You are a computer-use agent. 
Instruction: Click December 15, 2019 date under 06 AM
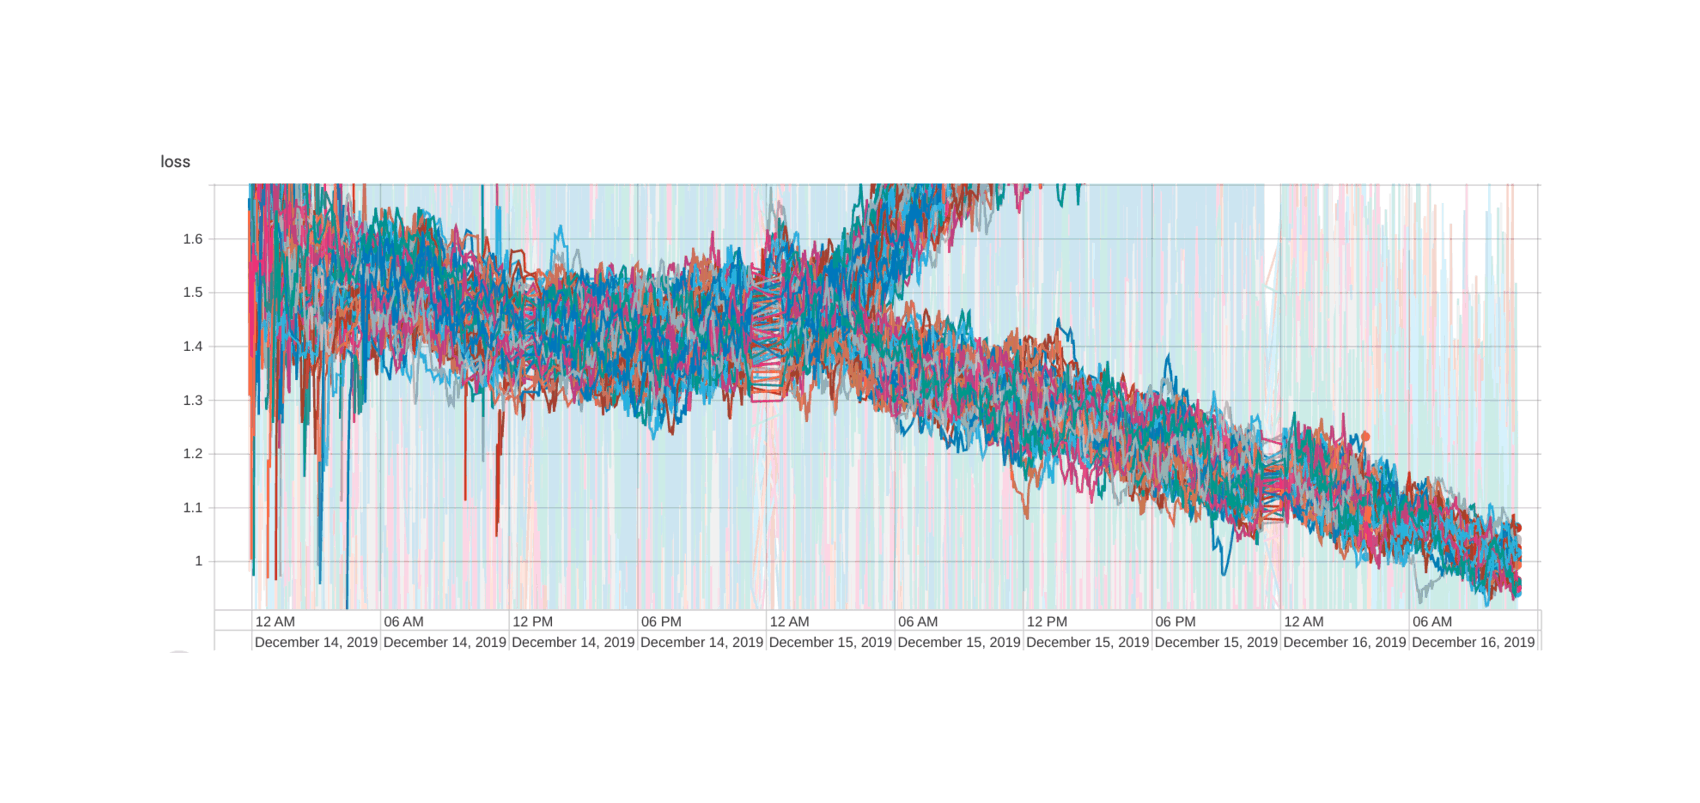tap(959, 643)
